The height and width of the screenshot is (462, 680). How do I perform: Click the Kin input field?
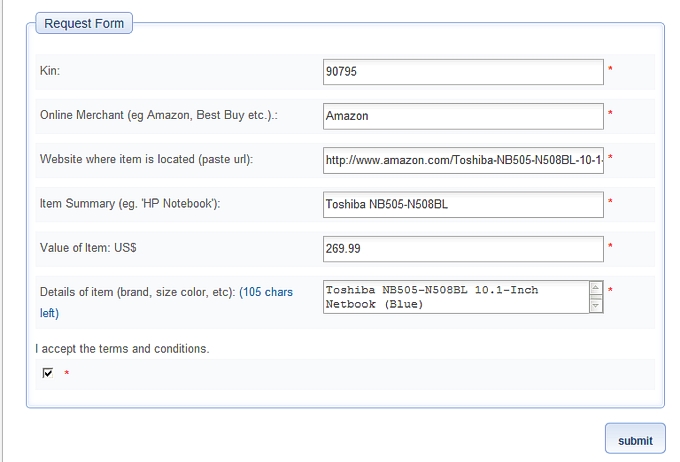click(463, 72)
